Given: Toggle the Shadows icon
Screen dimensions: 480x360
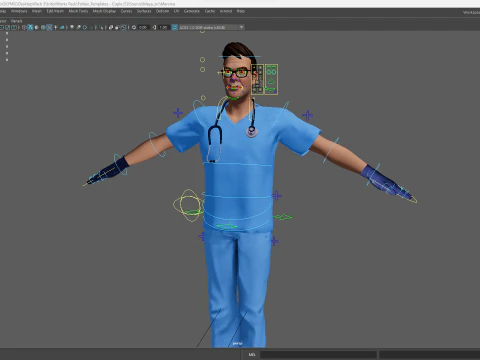Looking at the screenshot, I should tap(62, 27).
